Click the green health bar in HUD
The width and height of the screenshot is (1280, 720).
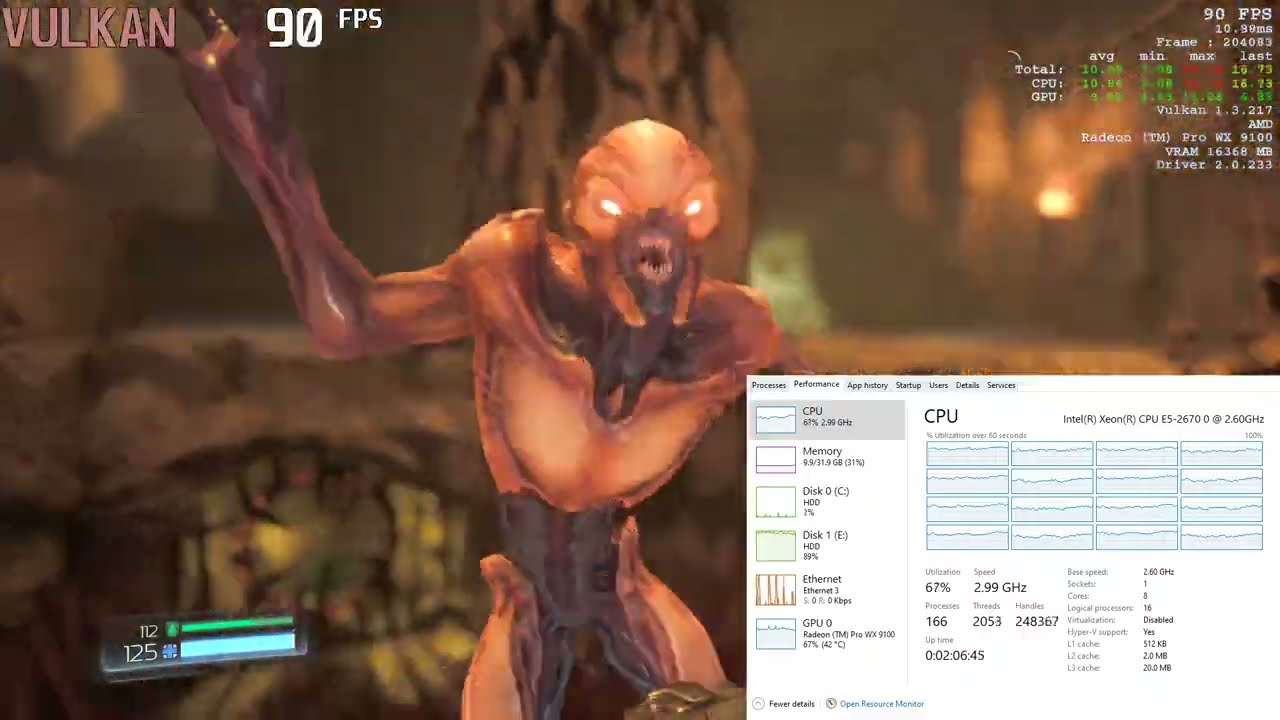click(x=237, y=629)
